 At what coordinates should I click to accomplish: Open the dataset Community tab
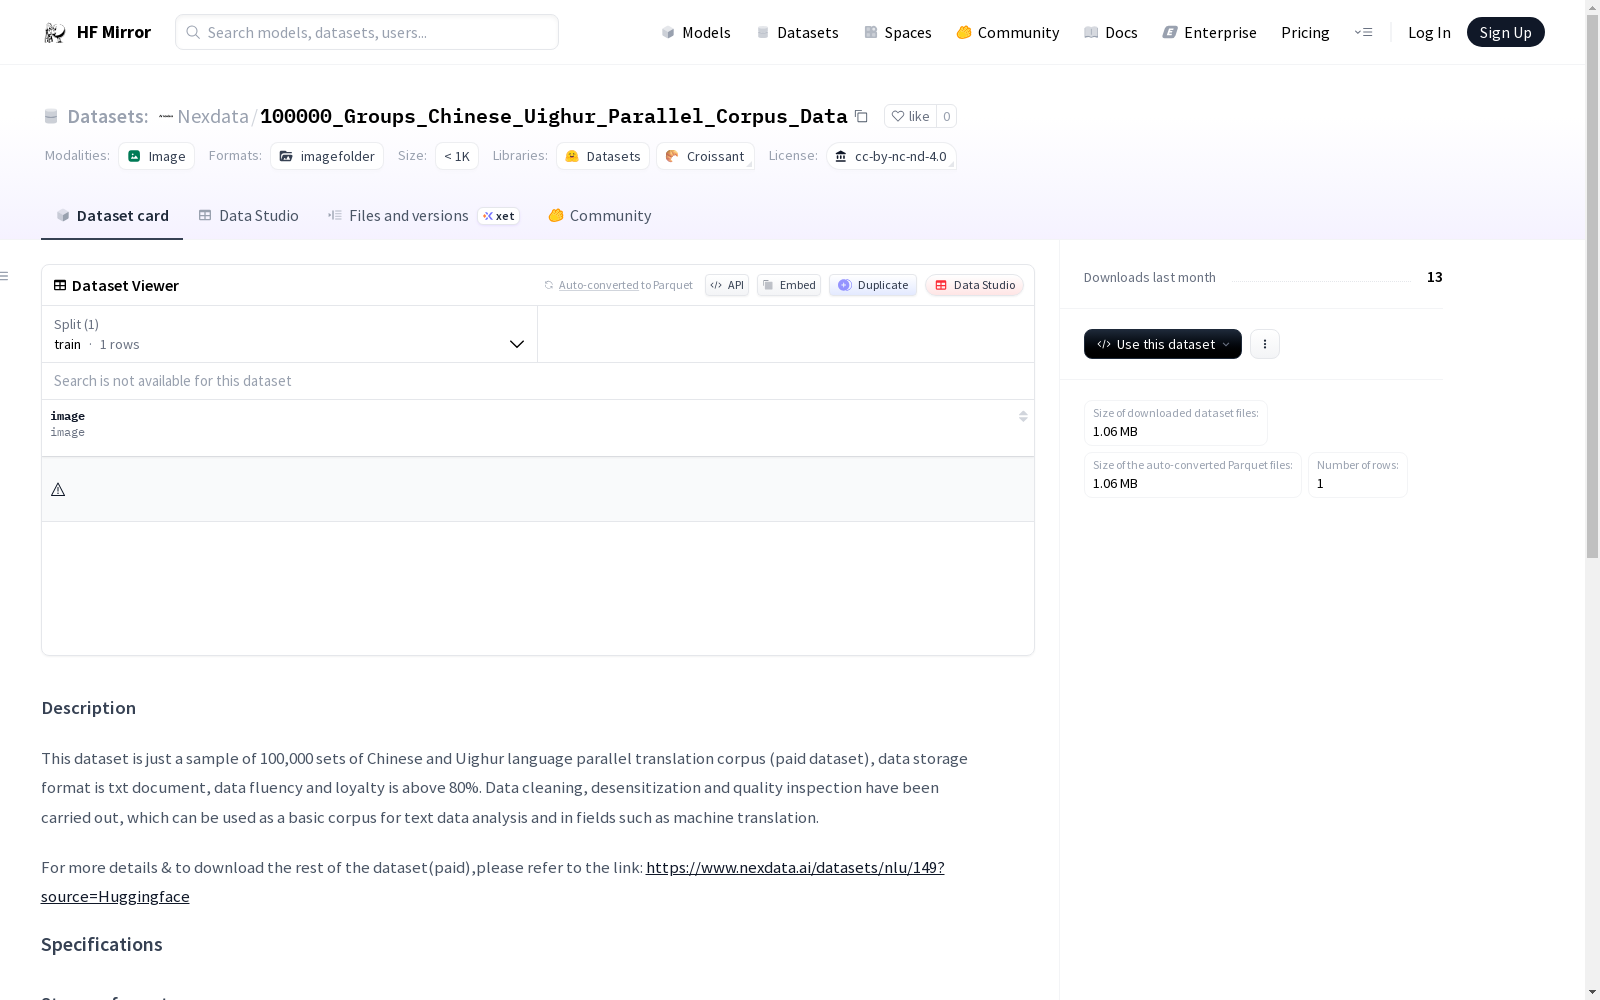click(x=600, y=216)
